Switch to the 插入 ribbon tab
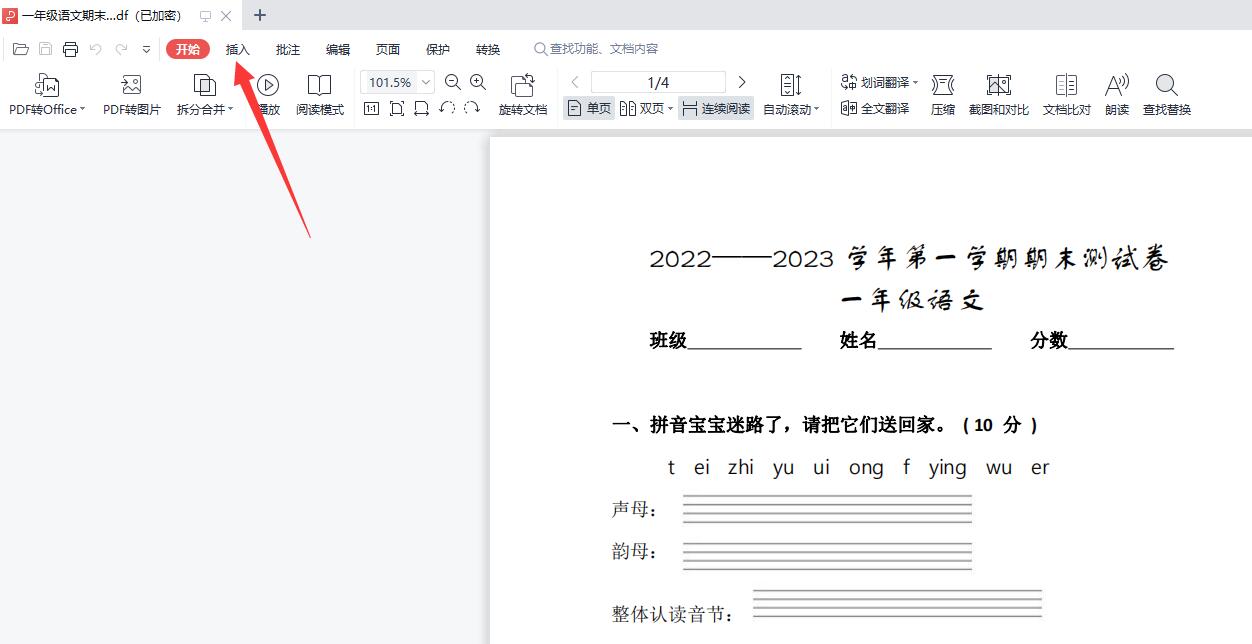 click(x=237, y=48)
